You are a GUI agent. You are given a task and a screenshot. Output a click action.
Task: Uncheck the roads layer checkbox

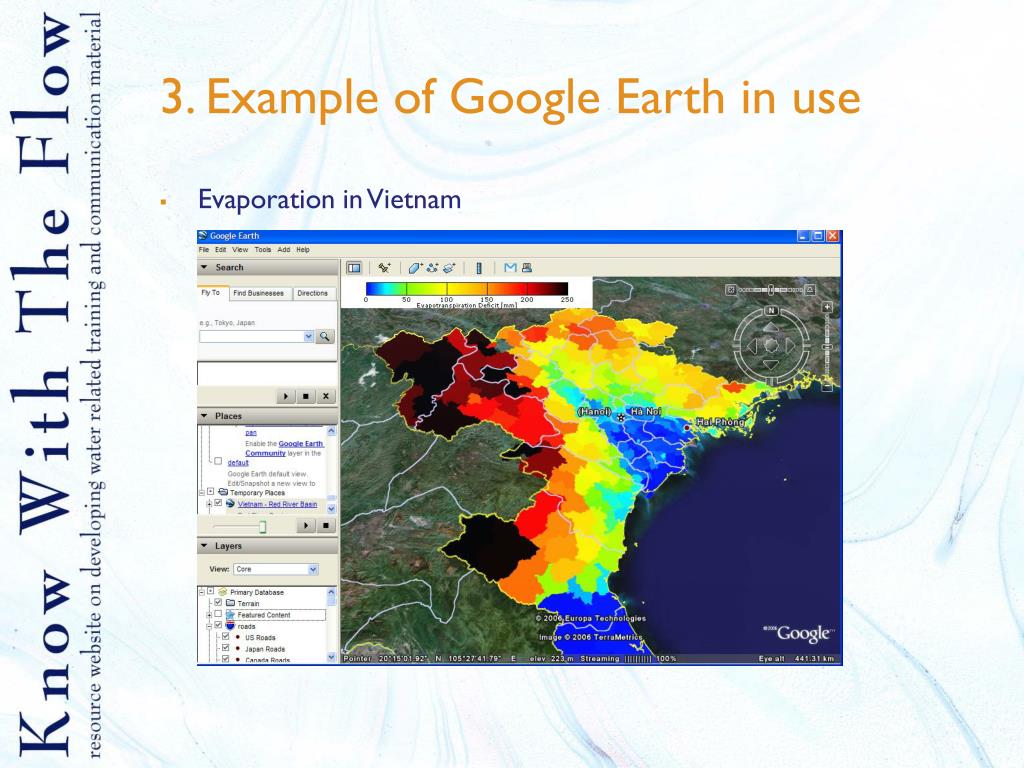219,626
